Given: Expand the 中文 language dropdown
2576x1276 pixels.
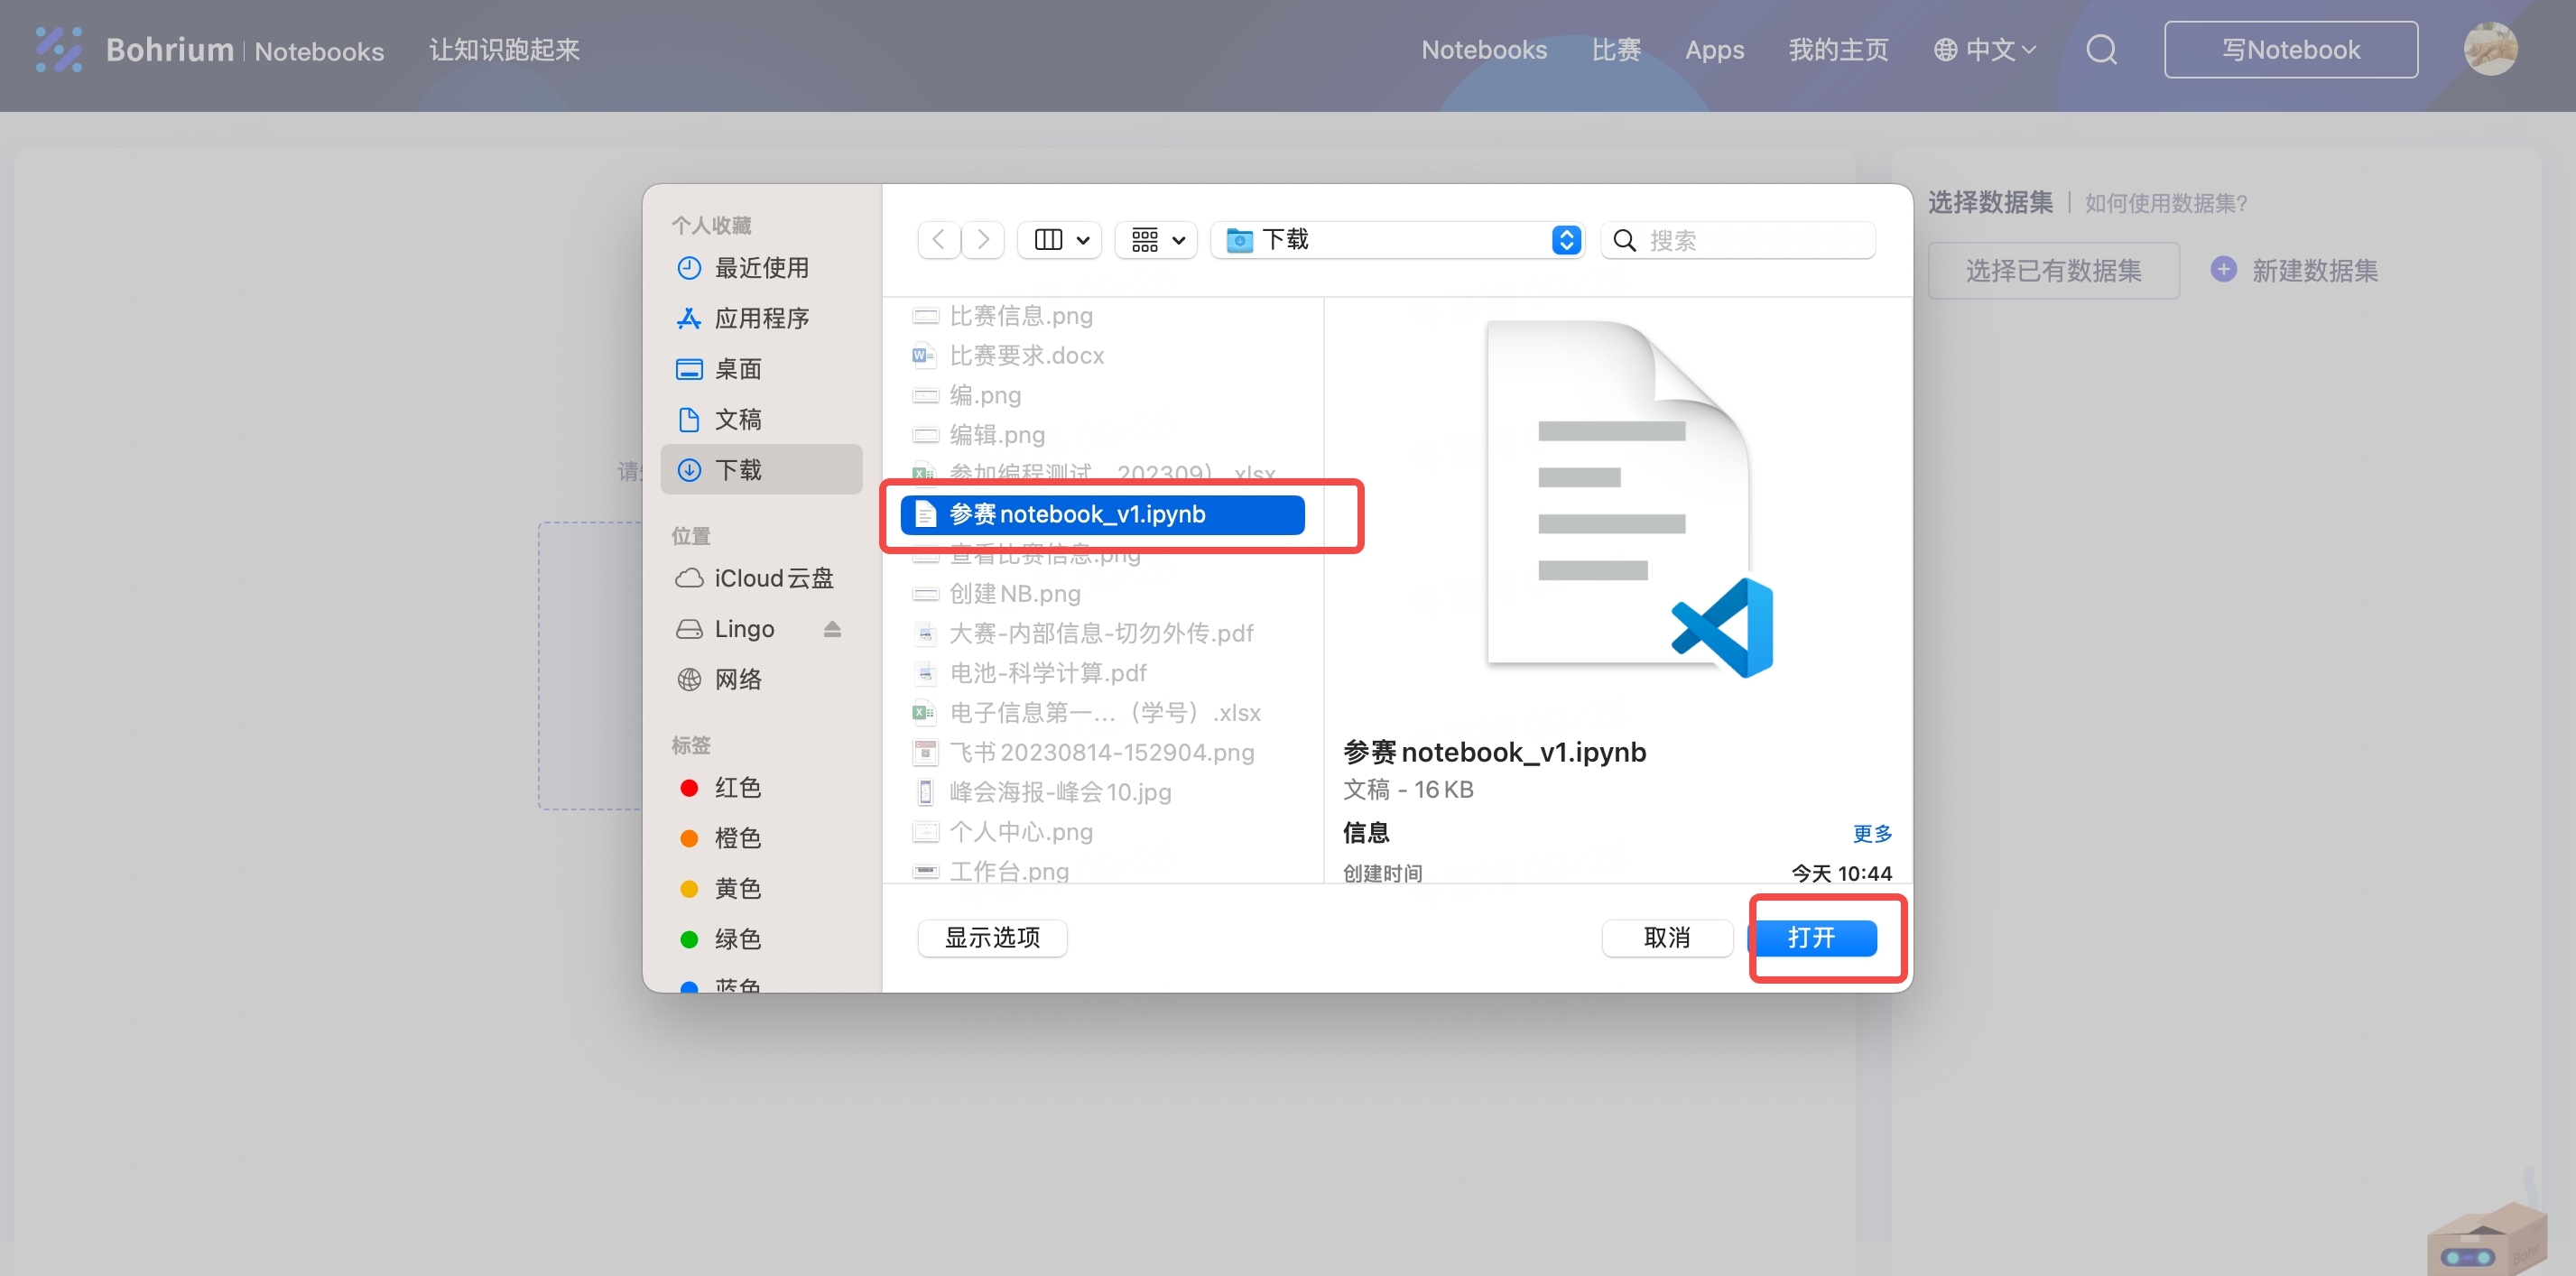Looking at the screenshot, I should (1983, 49).
